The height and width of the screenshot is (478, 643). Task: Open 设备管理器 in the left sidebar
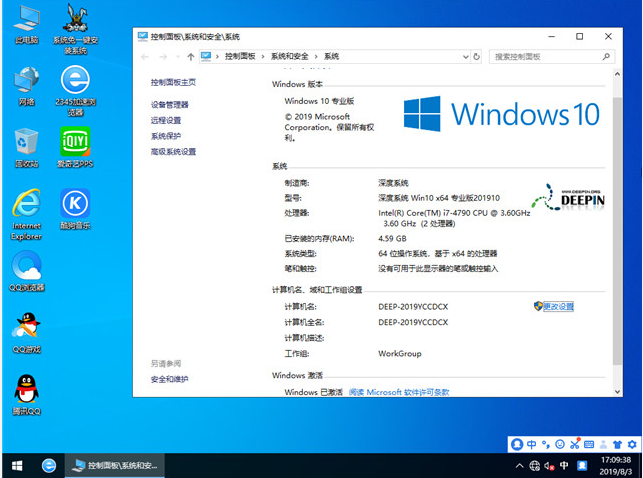tap(170, 104)
